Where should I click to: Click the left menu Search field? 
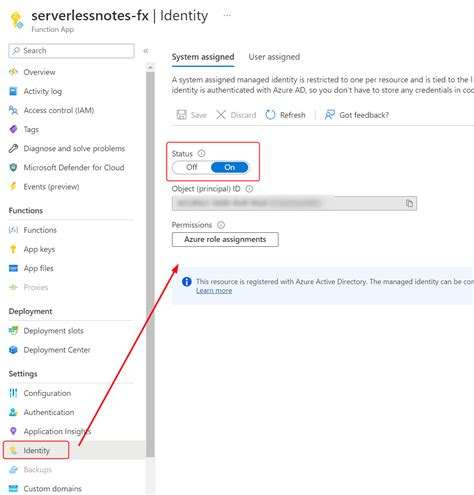point(71,51)
